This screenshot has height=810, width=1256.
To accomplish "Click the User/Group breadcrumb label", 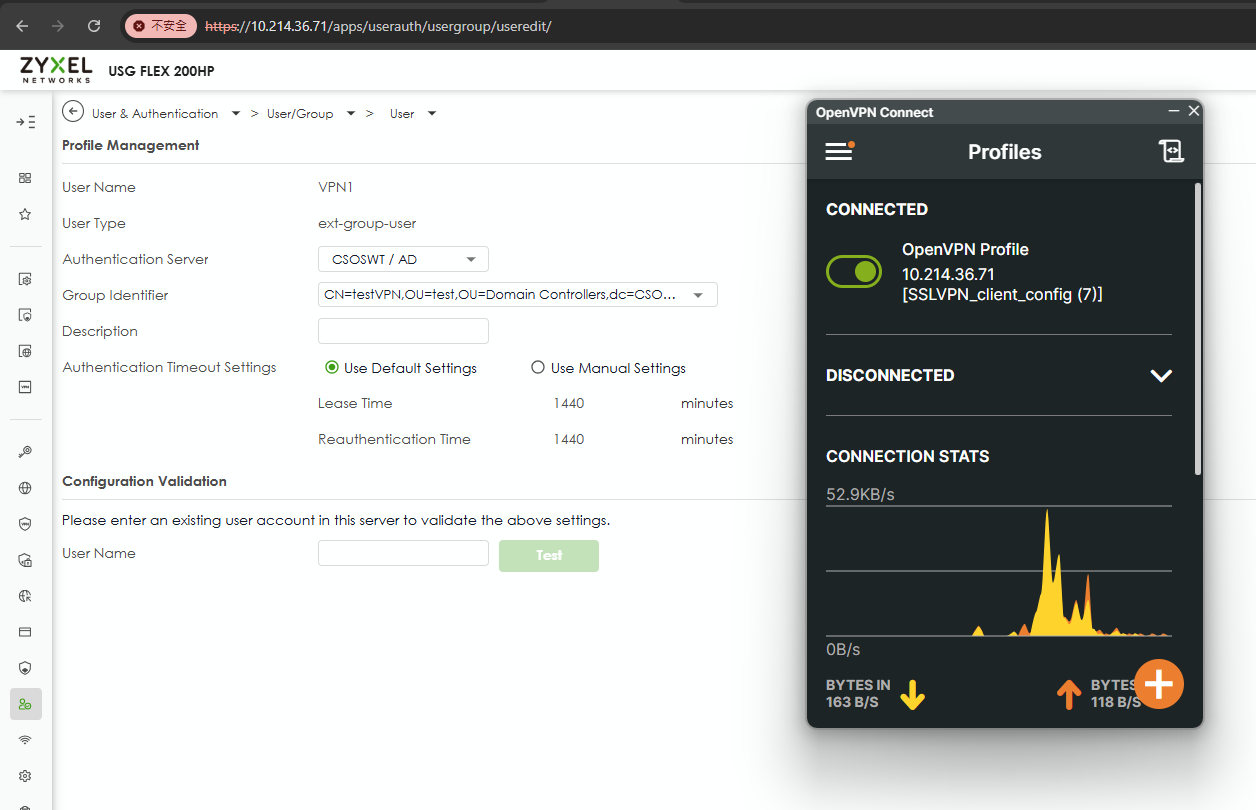I will [300, 114].
